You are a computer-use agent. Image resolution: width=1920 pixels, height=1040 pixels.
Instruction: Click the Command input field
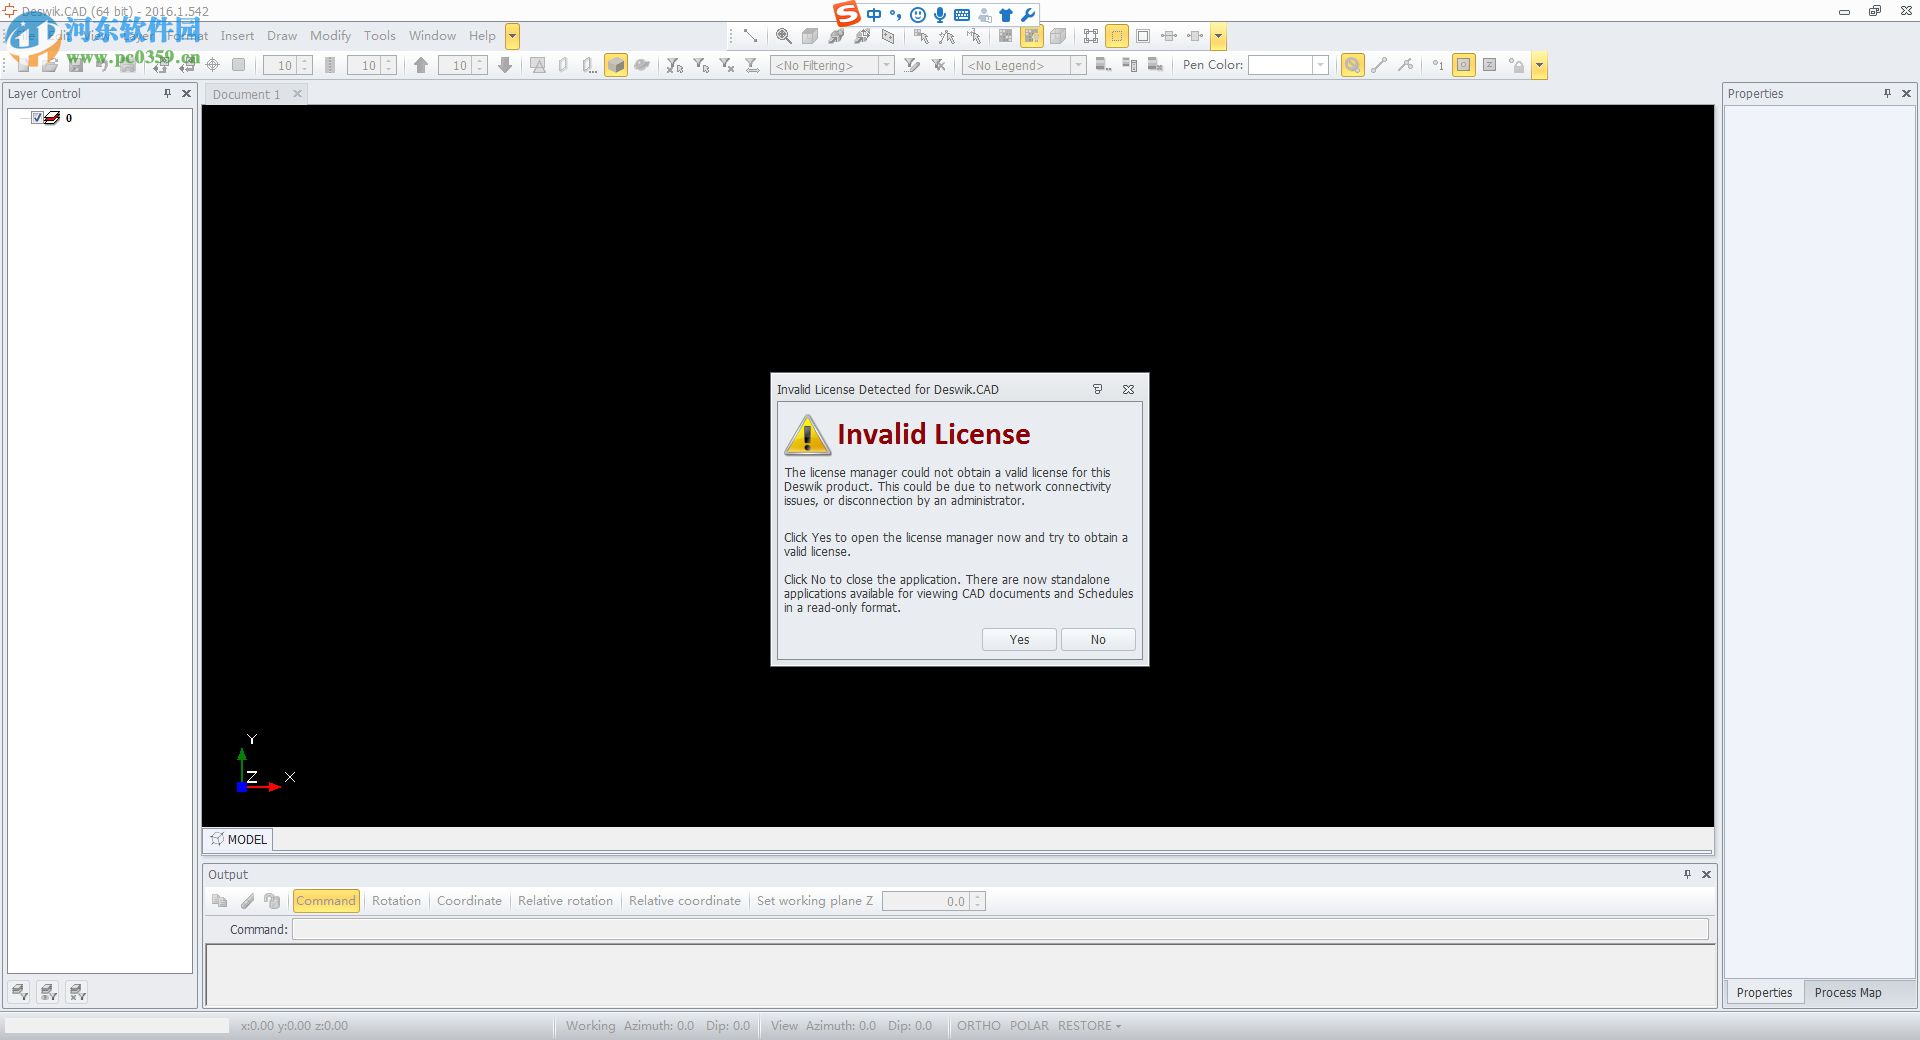[x=1000, y=930]
